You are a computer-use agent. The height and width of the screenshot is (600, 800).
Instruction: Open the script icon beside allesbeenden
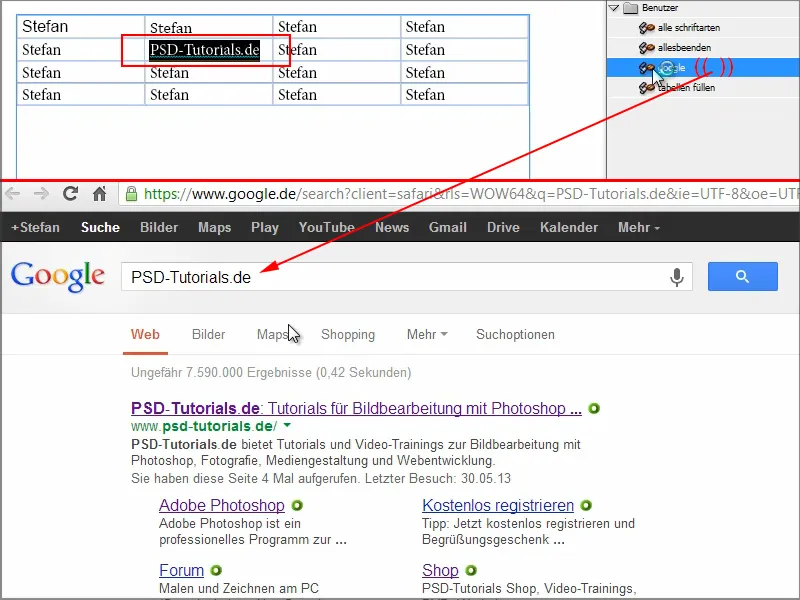(x=646, y=47)
